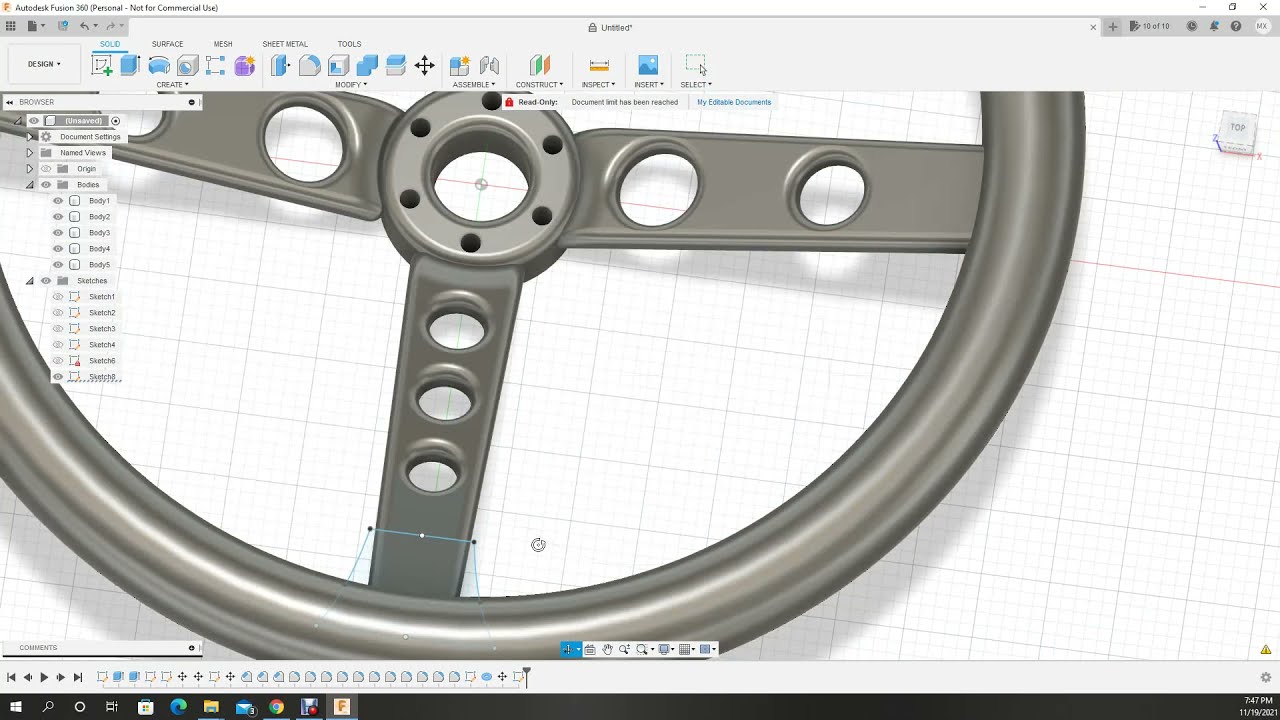The image size is (1280, 720).
Task: Open the Create Form tool
Action: 245,65
